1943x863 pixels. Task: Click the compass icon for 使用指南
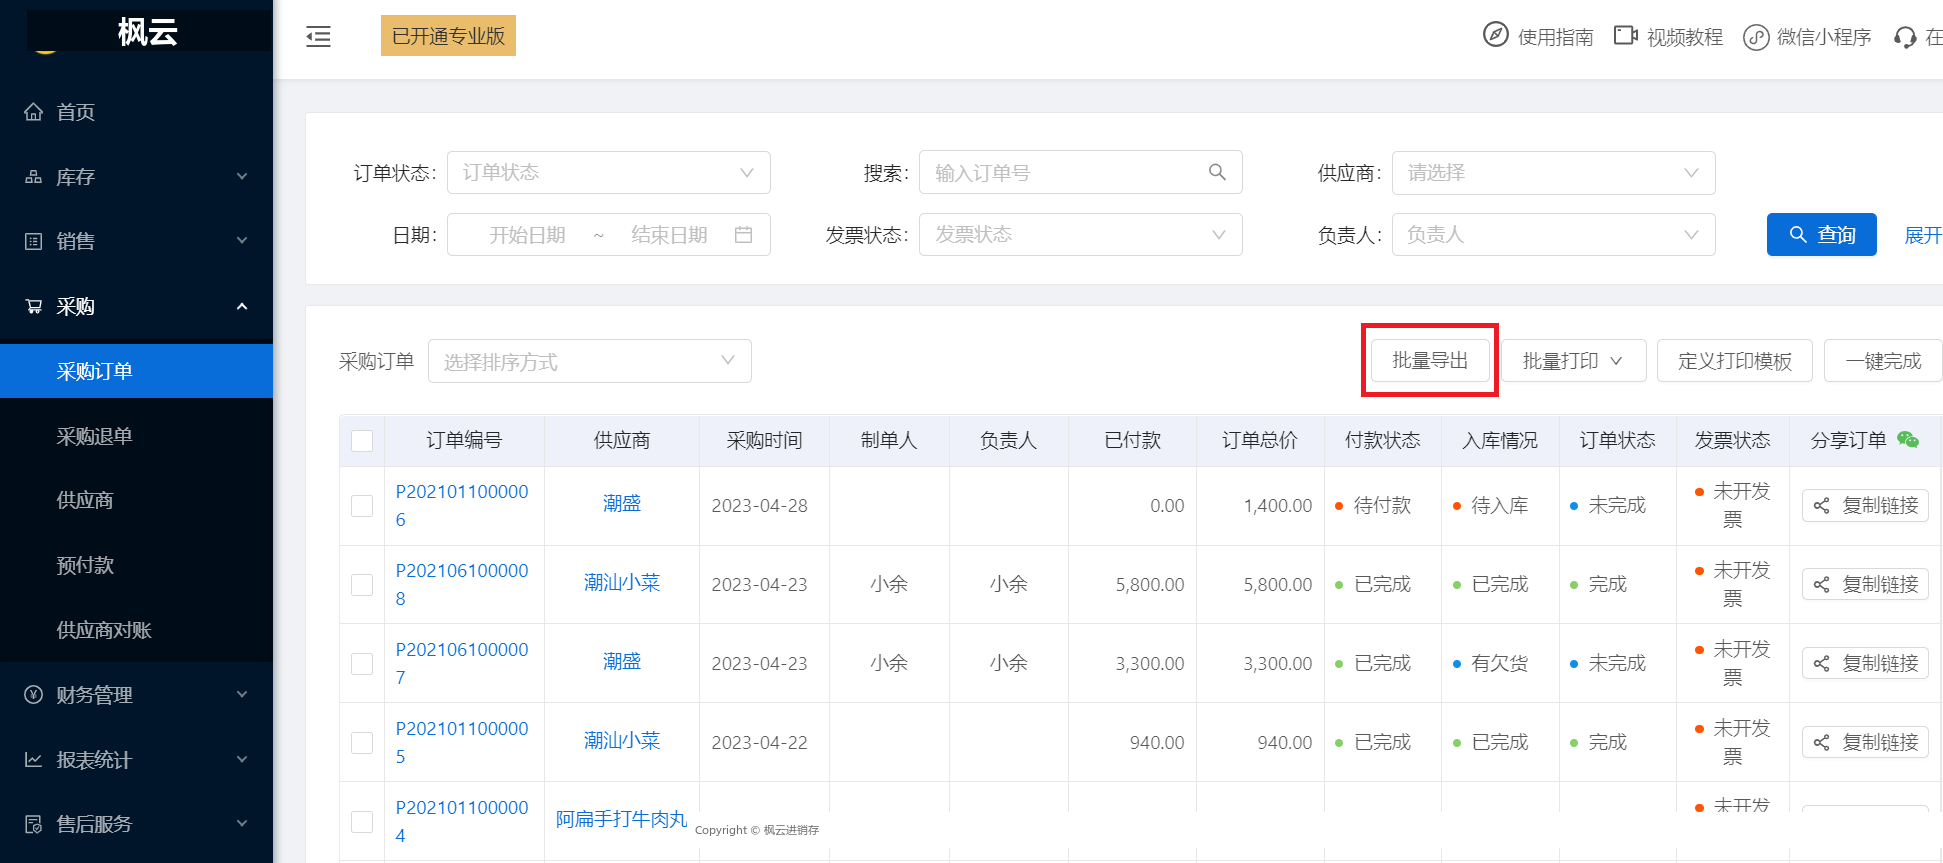click(1495, 35)
